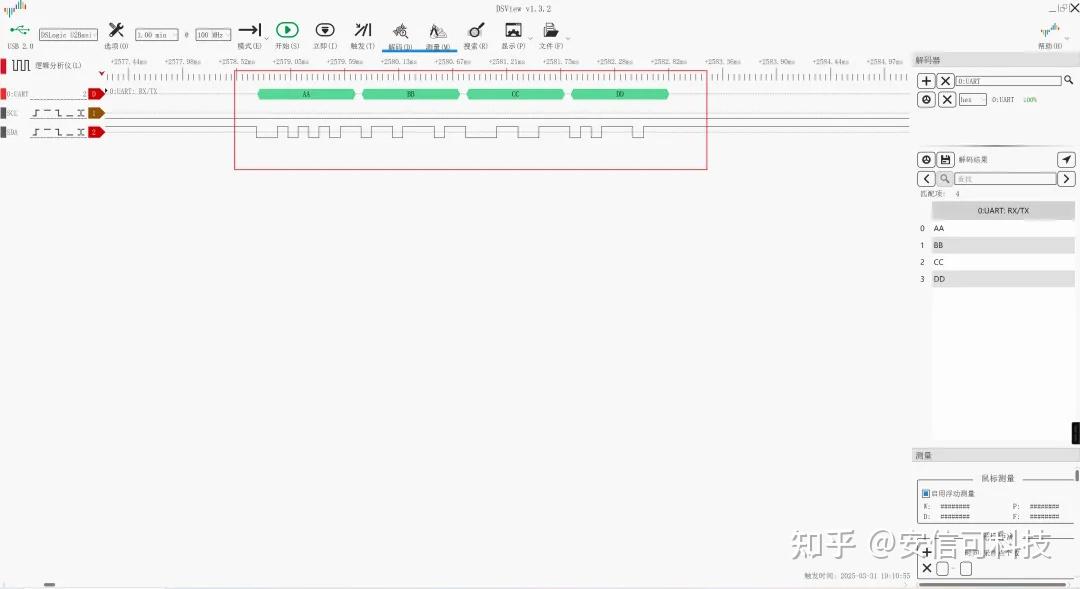Remove all decoders with top X button

[x=946, y=81]
